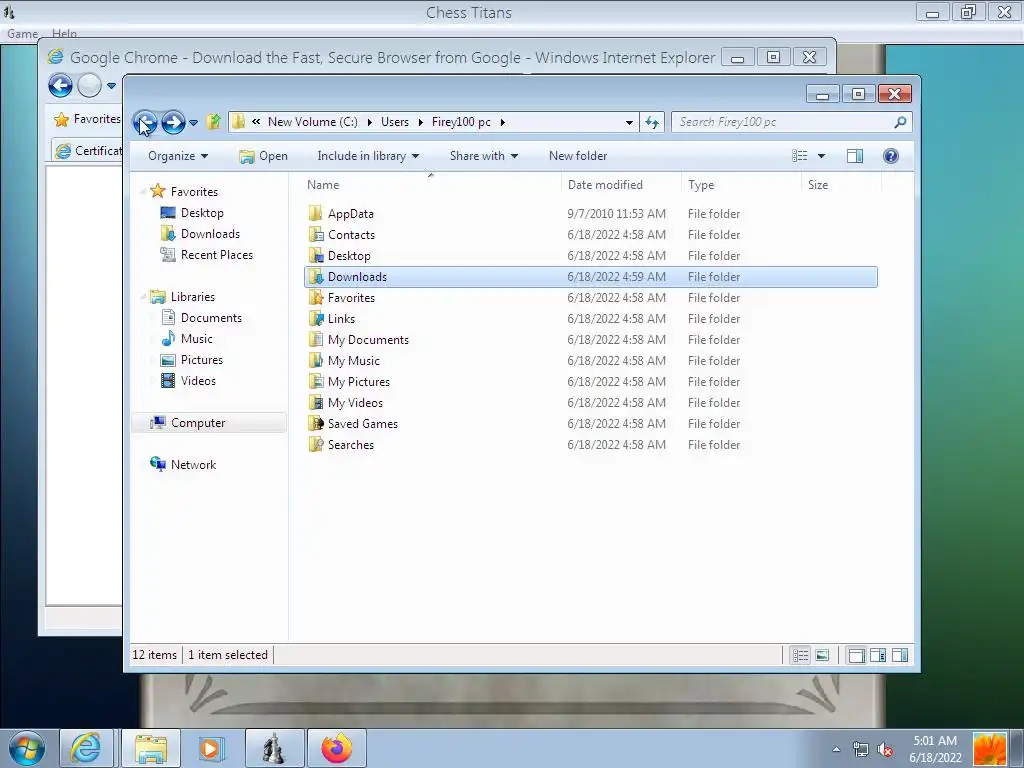Click the muted volume tray icon
Viewport: 1024px width, 768px height.
click(886, 749)
